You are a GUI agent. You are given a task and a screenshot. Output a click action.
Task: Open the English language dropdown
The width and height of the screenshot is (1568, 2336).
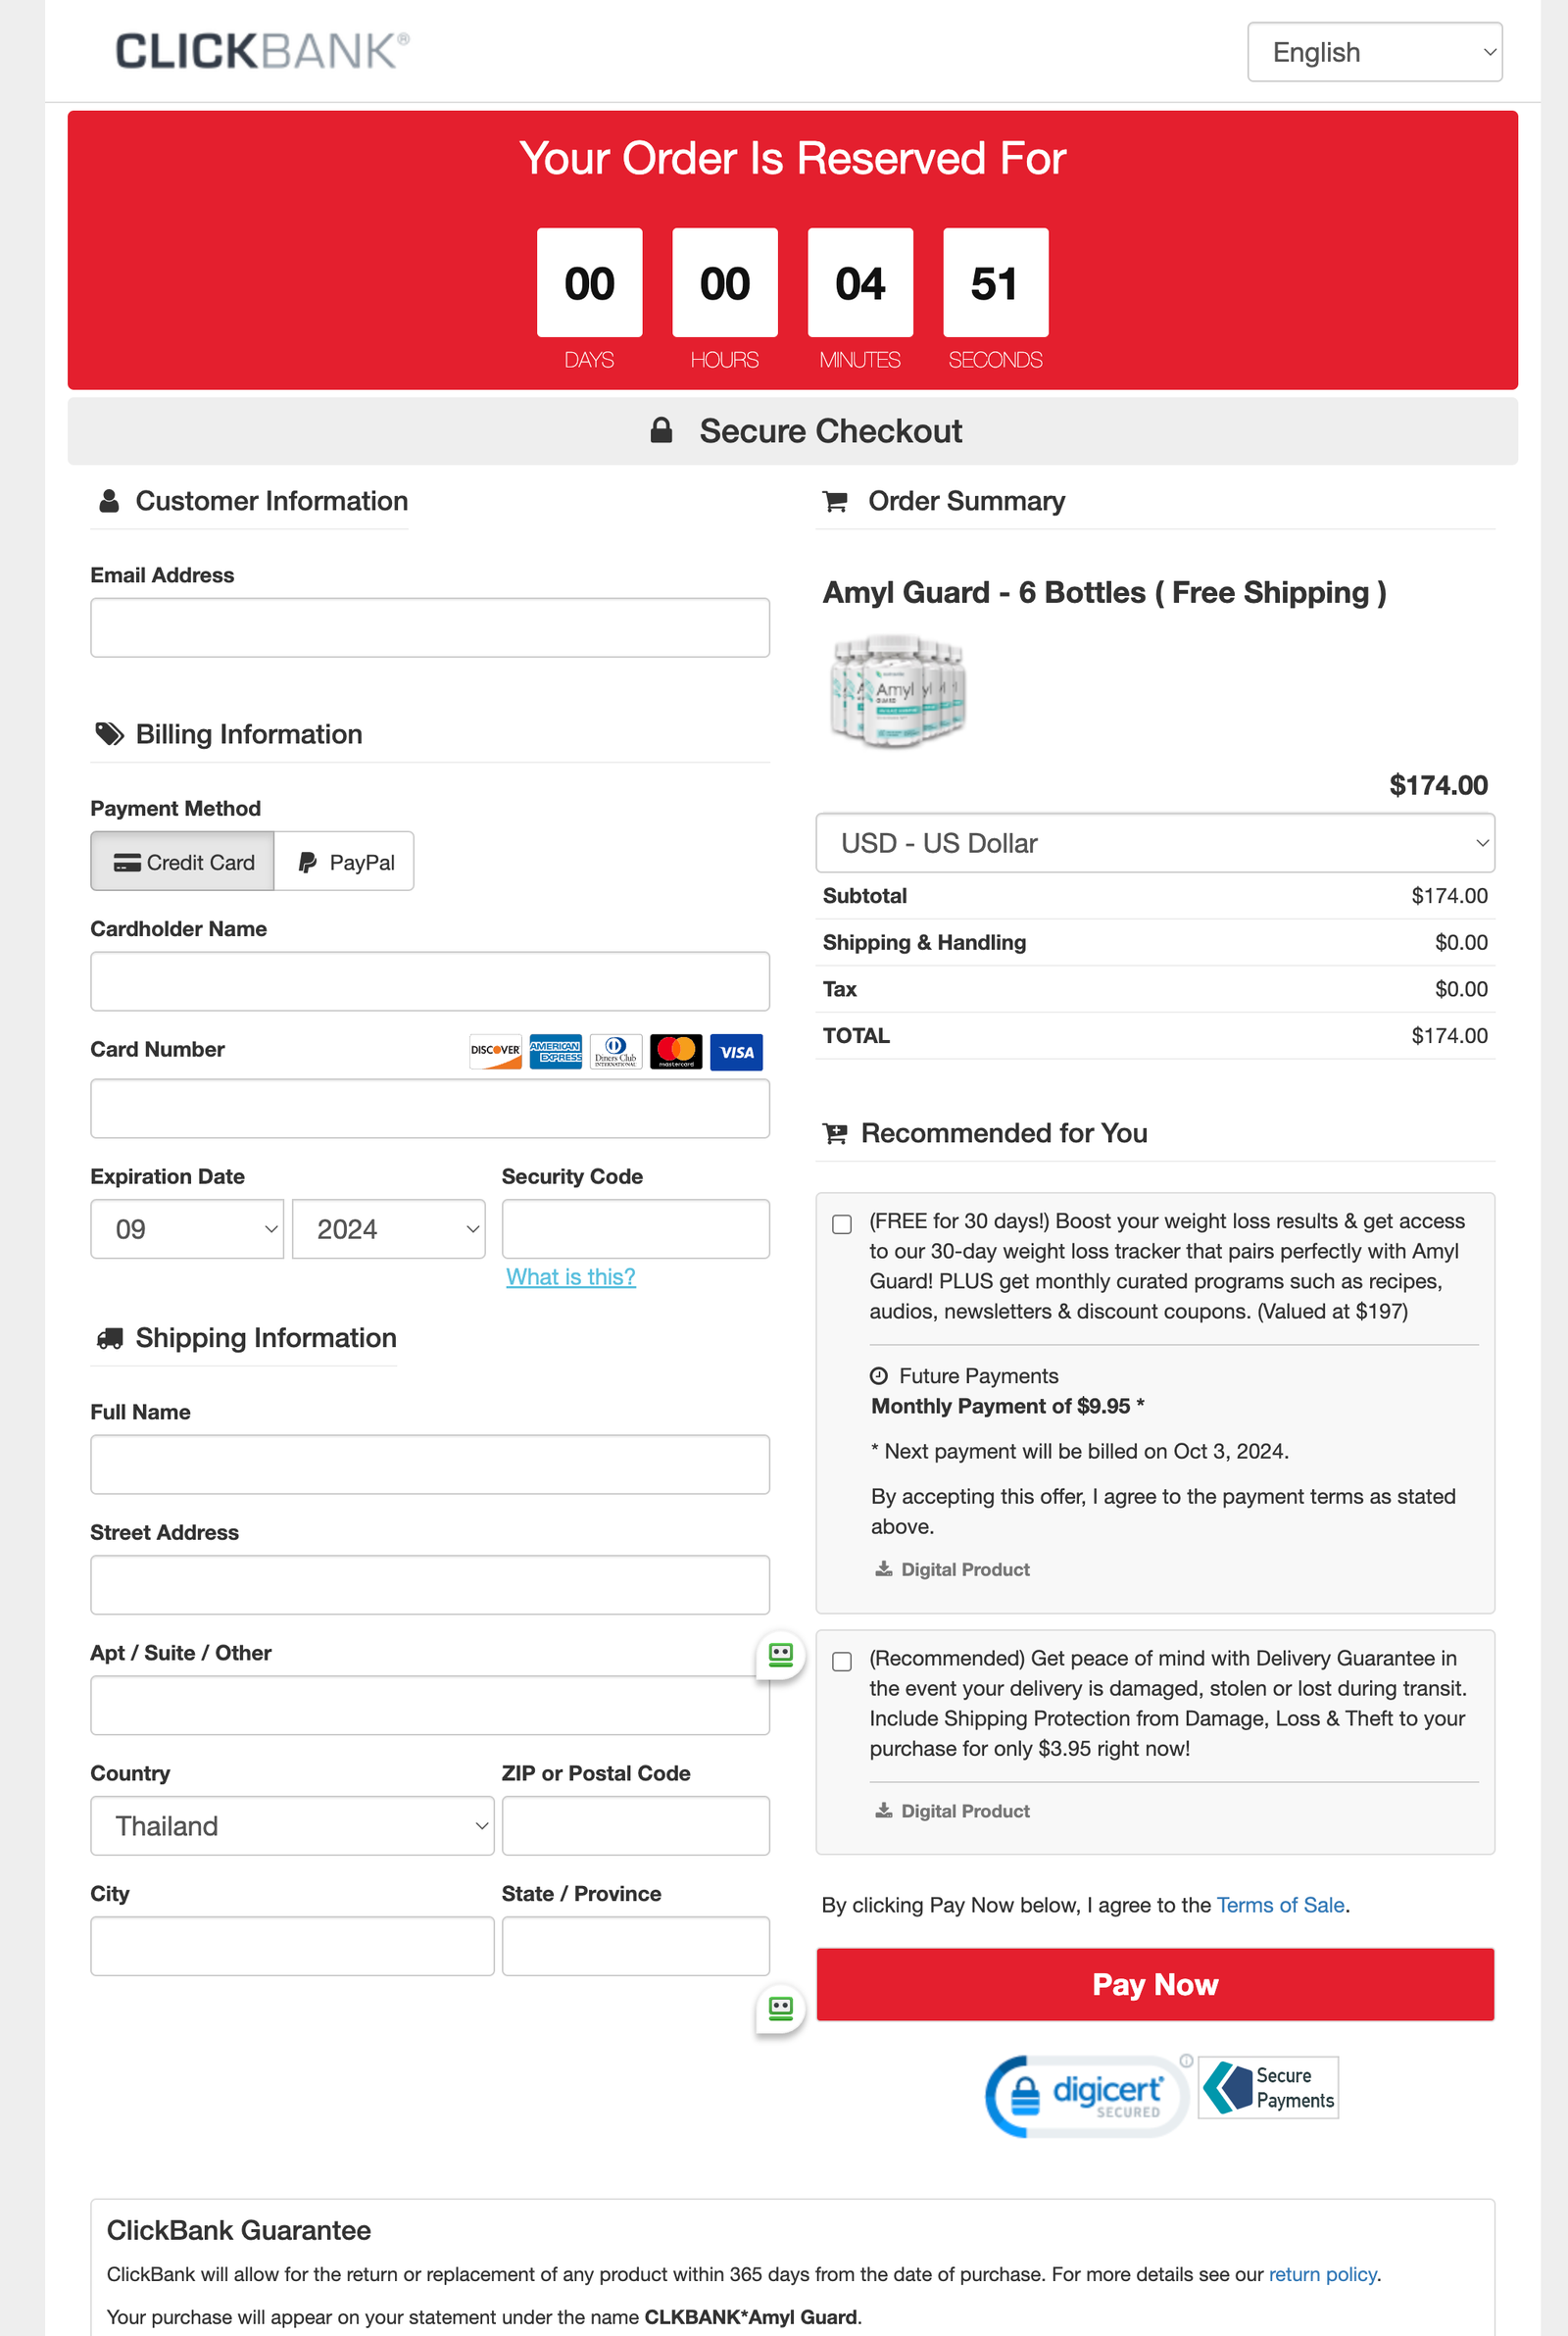tap(1374, 52)
